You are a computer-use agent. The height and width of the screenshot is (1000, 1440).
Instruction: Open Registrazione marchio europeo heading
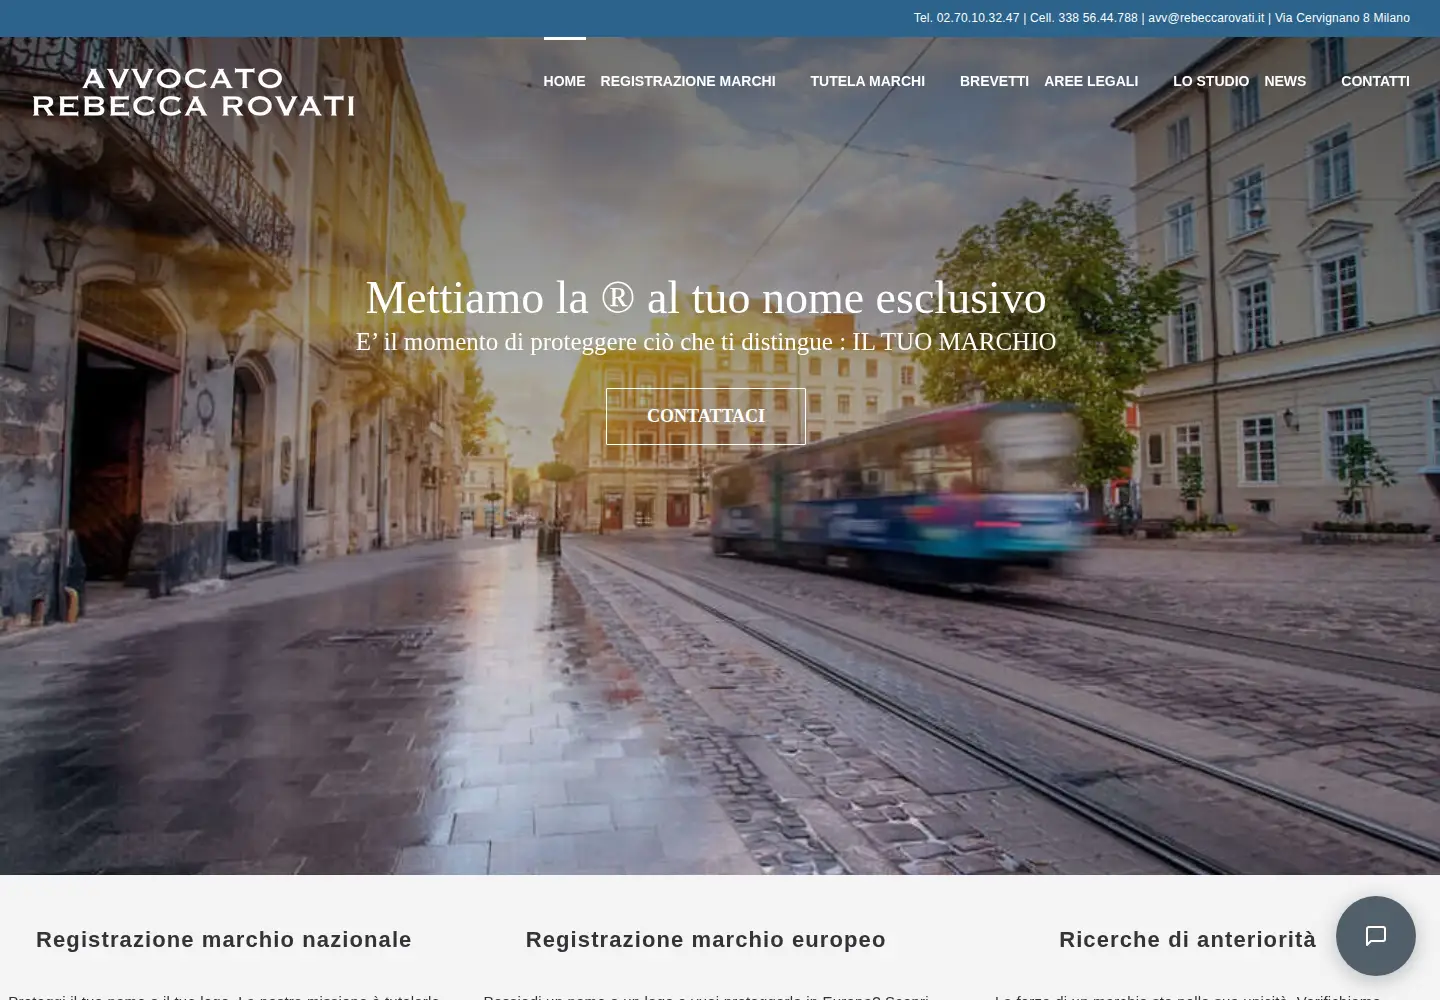coord(706,939)
